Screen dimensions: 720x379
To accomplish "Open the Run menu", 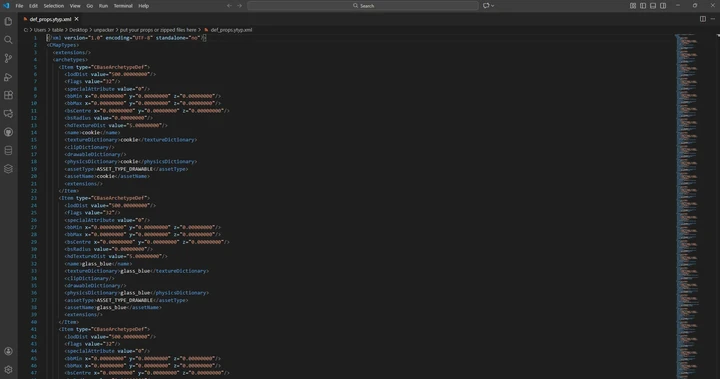I will click(103, 6).
